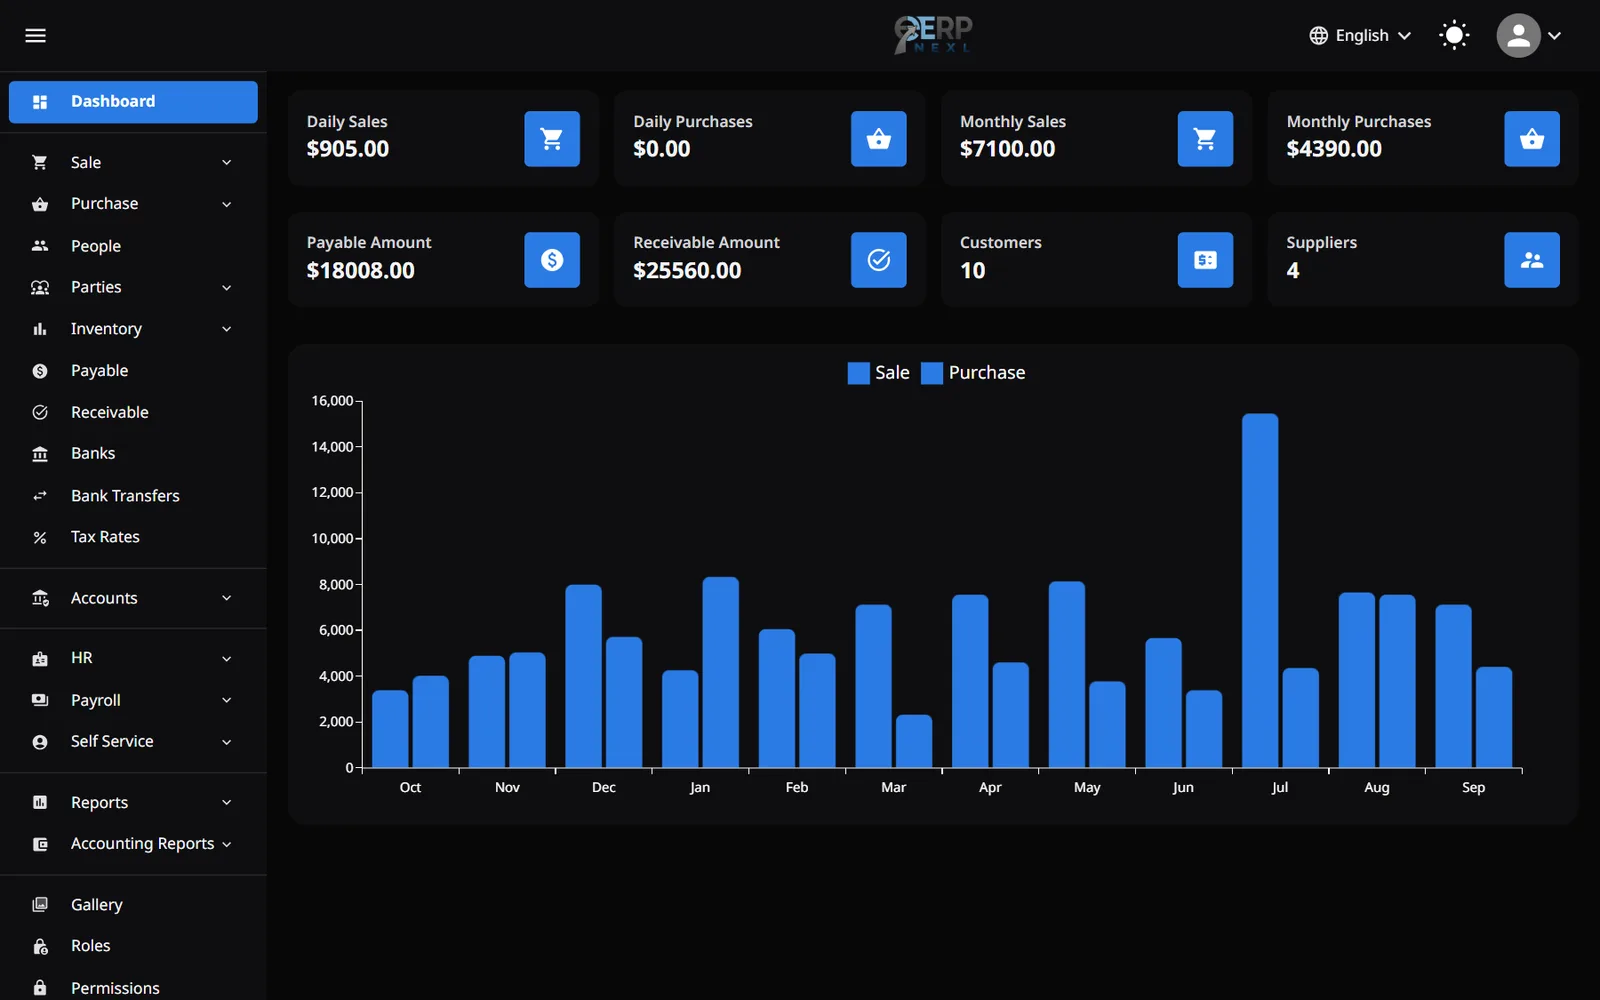Image resolution: width=1600 pixels, height=1000 pixels.
Task: Expand the Accounting Reports menu
Action: [133, 844]
